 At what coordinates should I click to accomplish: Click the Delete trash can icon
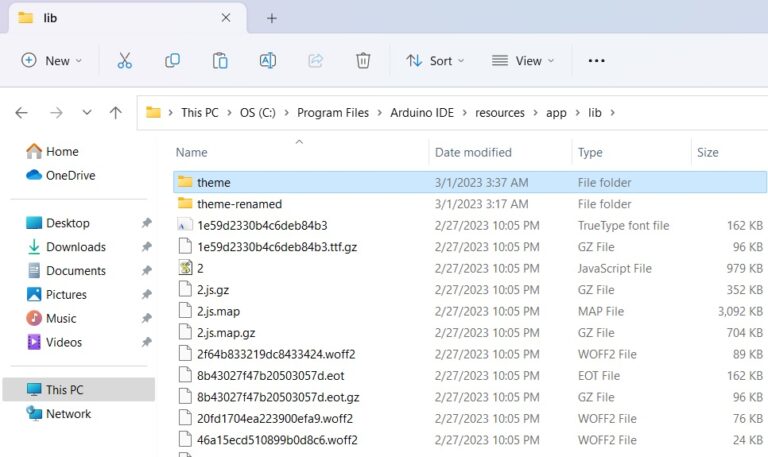click(x=363, y=61)
